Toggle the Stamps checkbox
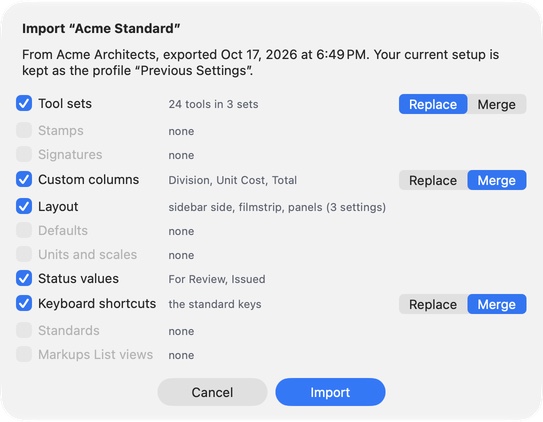The image size is (543, 422). tap(24, 131)
